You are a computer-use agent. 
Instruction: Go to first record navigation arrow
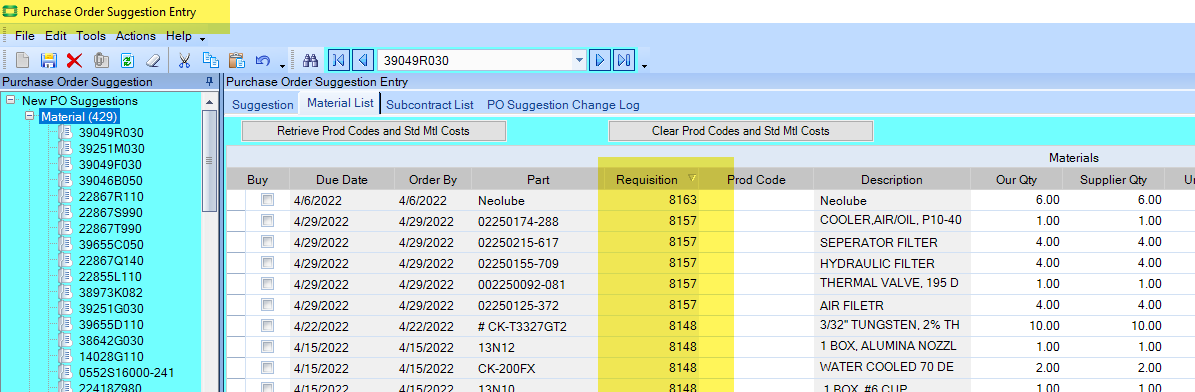point(338,60)
